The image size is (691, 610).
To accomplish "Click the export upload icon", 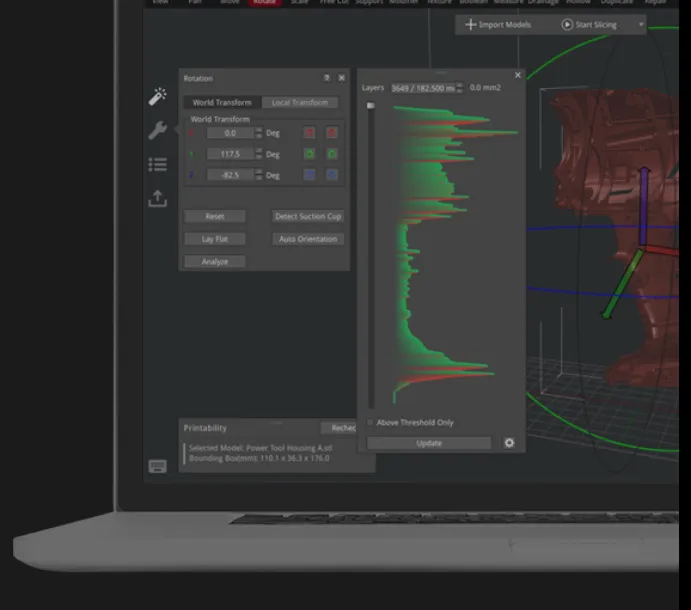I will pos(157,199).
